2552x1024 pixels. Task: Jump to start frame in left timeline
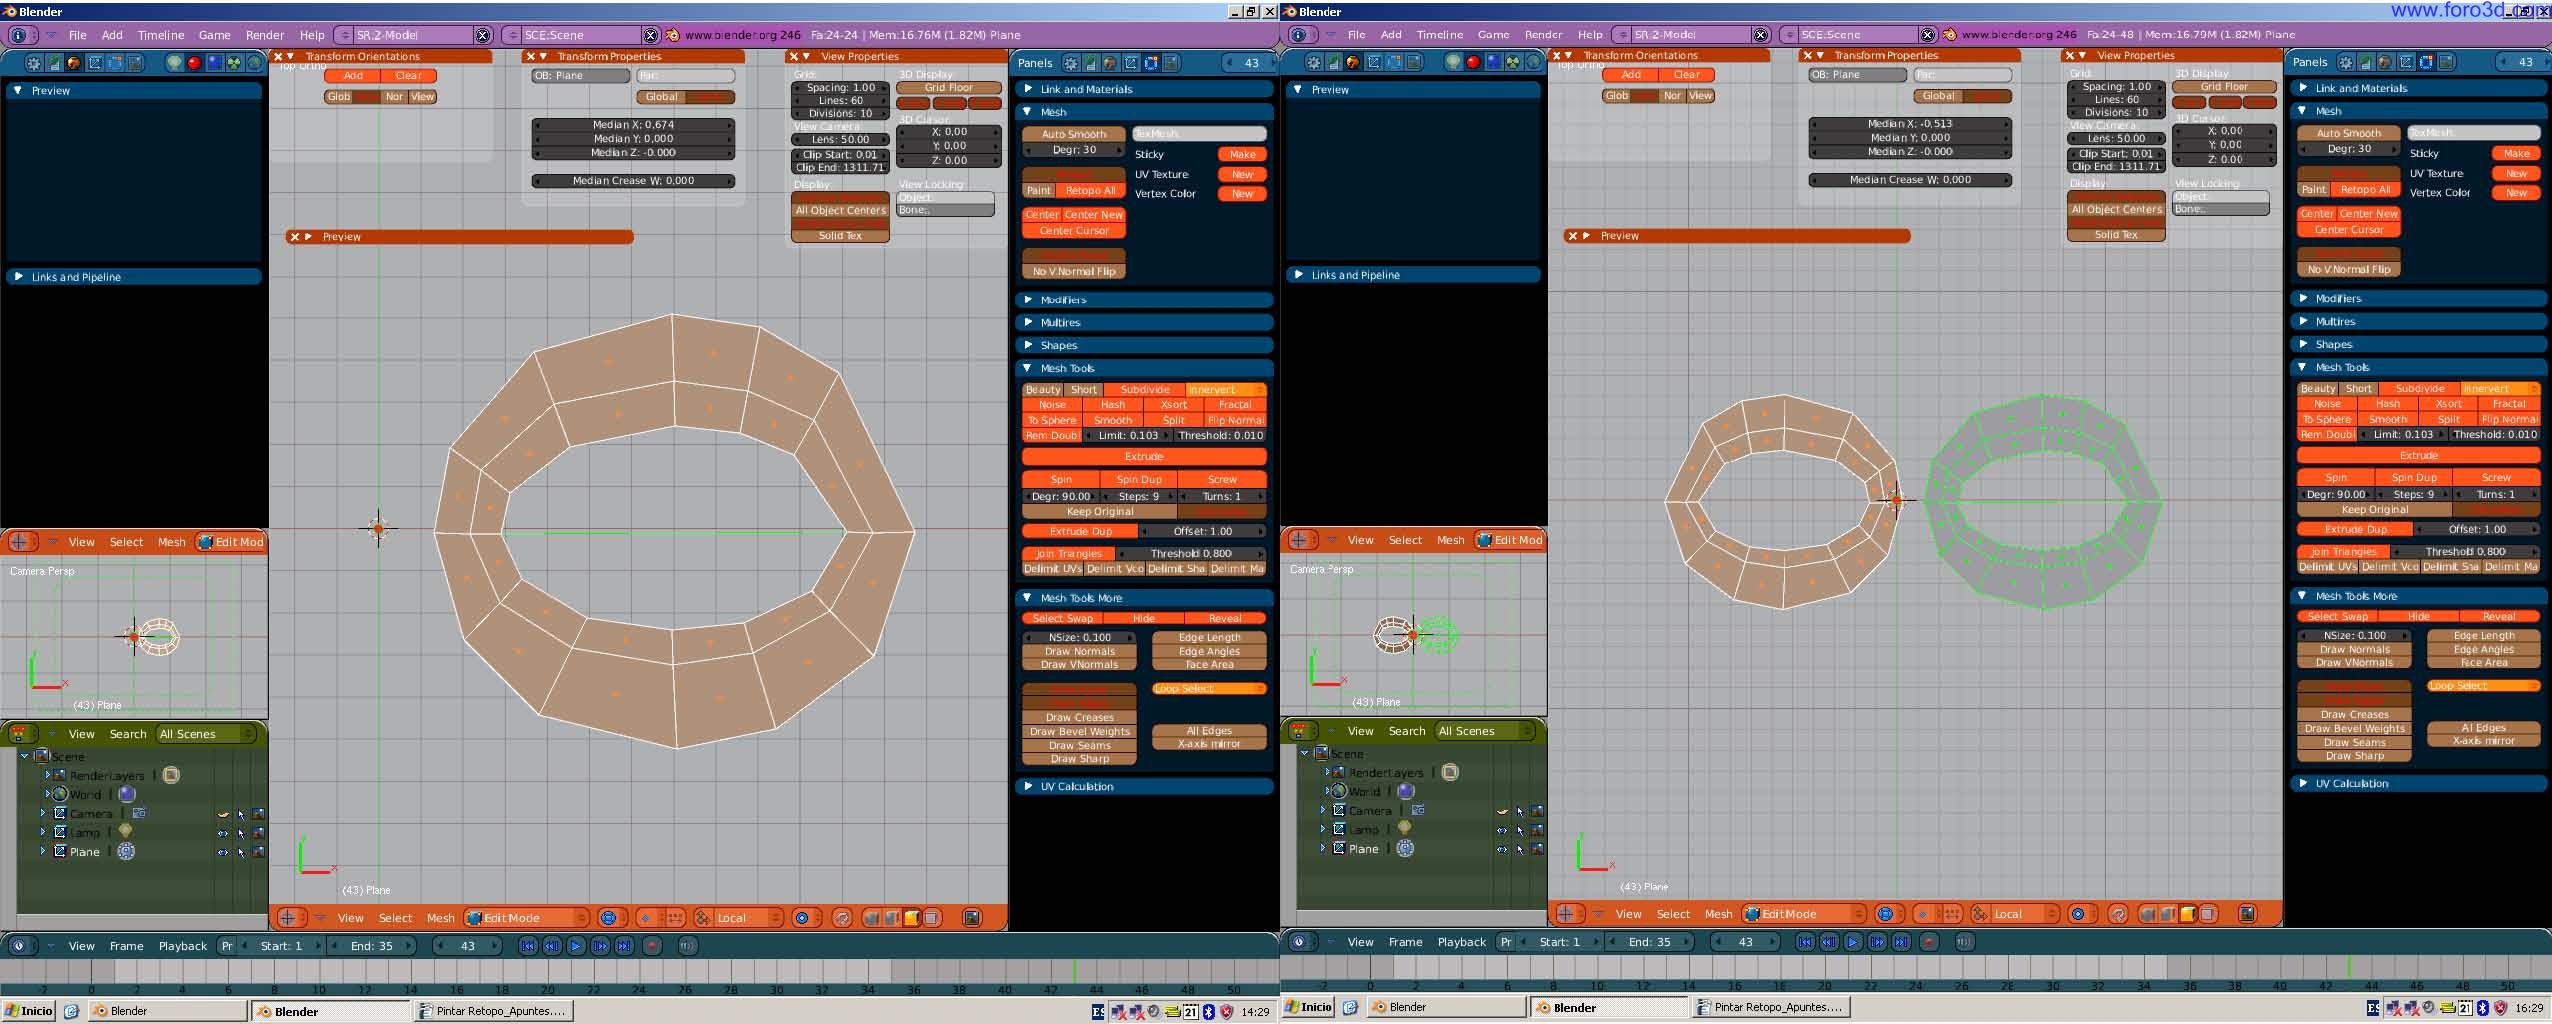pyautogui.click(x=528, y=945)
